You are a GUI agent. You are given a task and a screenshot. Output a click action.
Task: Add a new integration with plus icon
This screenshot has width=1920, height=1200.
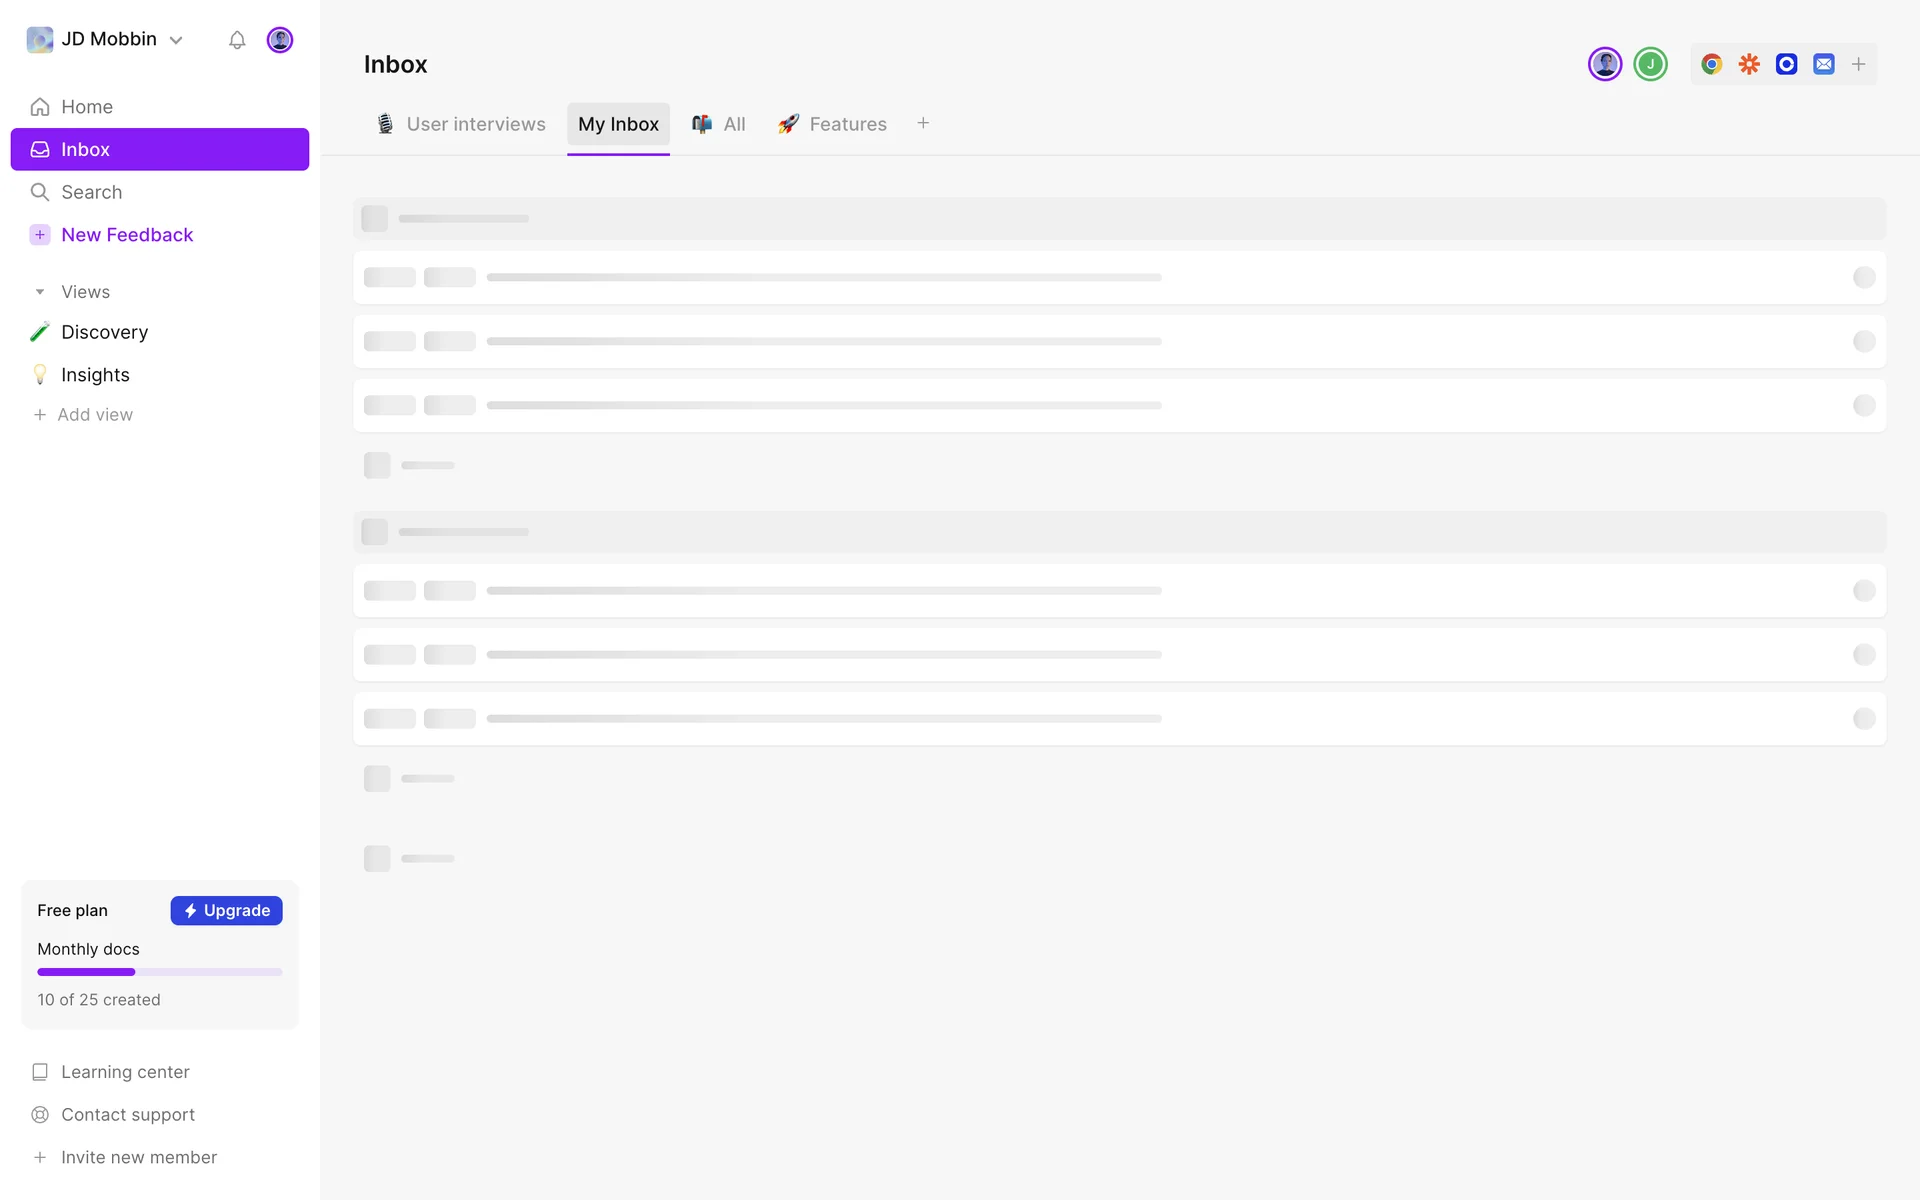[x=1859, y=64]
